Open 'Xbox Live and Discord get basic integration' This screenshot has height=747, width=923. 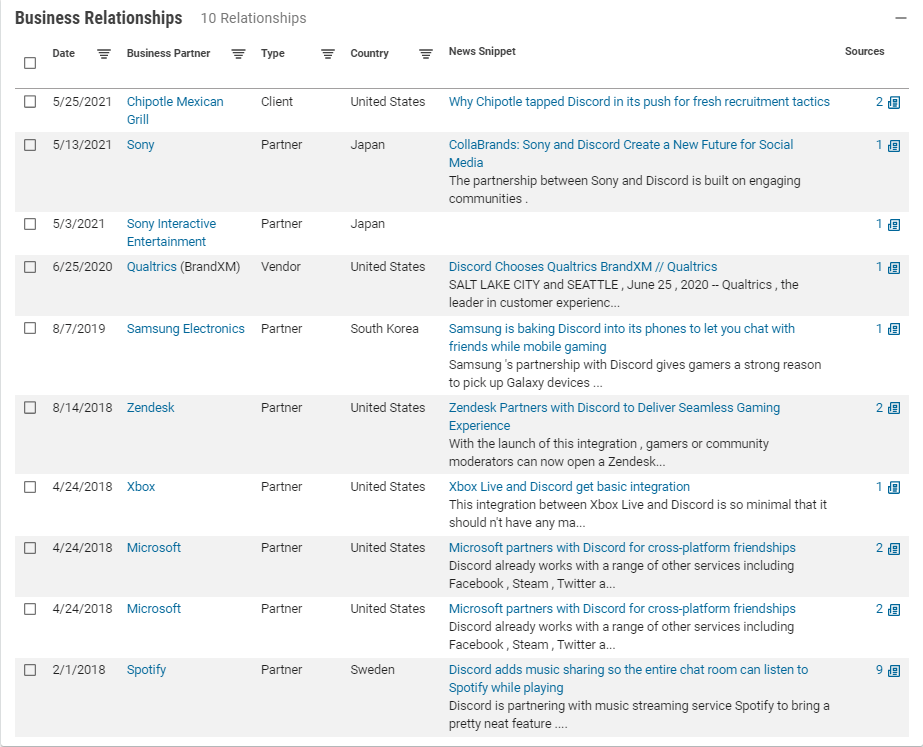[x=569, y=487]
